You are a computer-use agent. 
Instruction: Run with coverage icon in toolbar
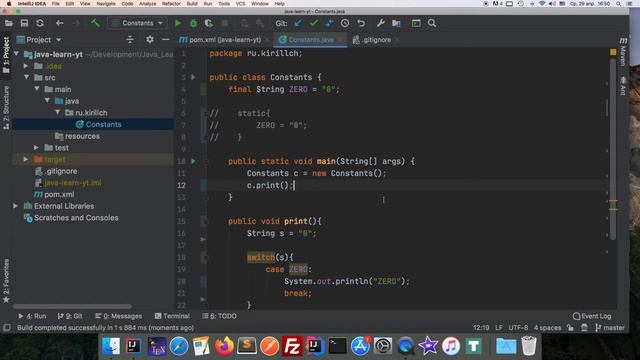209,23
